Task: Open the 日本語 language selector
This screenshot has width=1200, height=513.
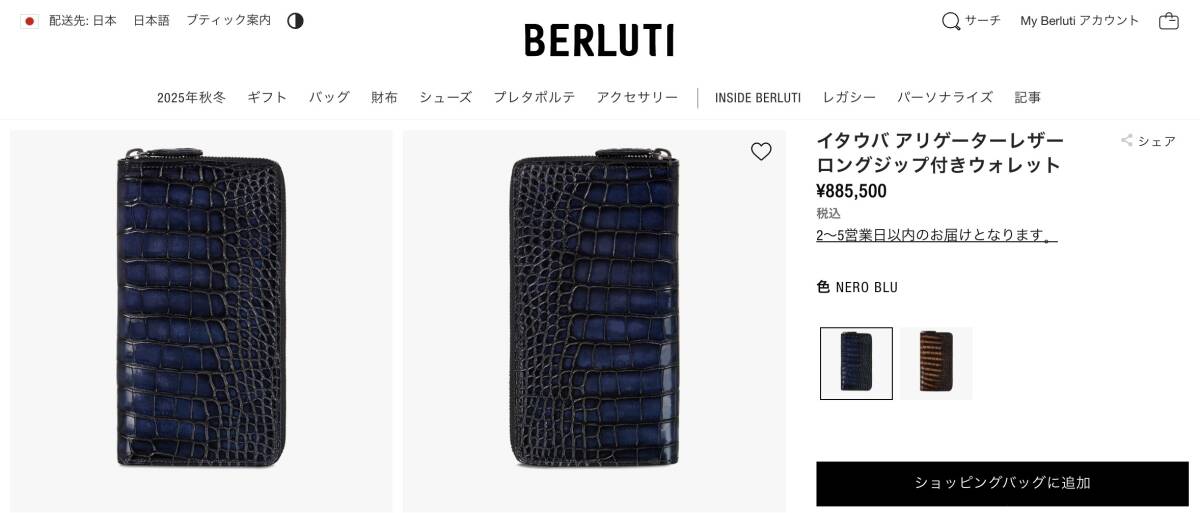Action: 151,21
